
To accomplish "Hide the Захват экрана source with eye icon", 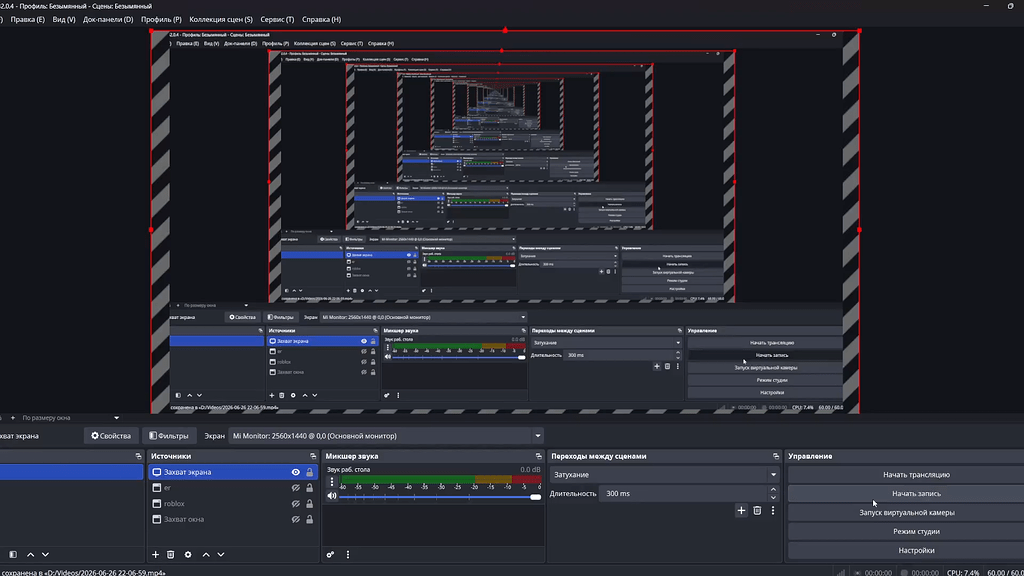I will click(x=296, y=472).
